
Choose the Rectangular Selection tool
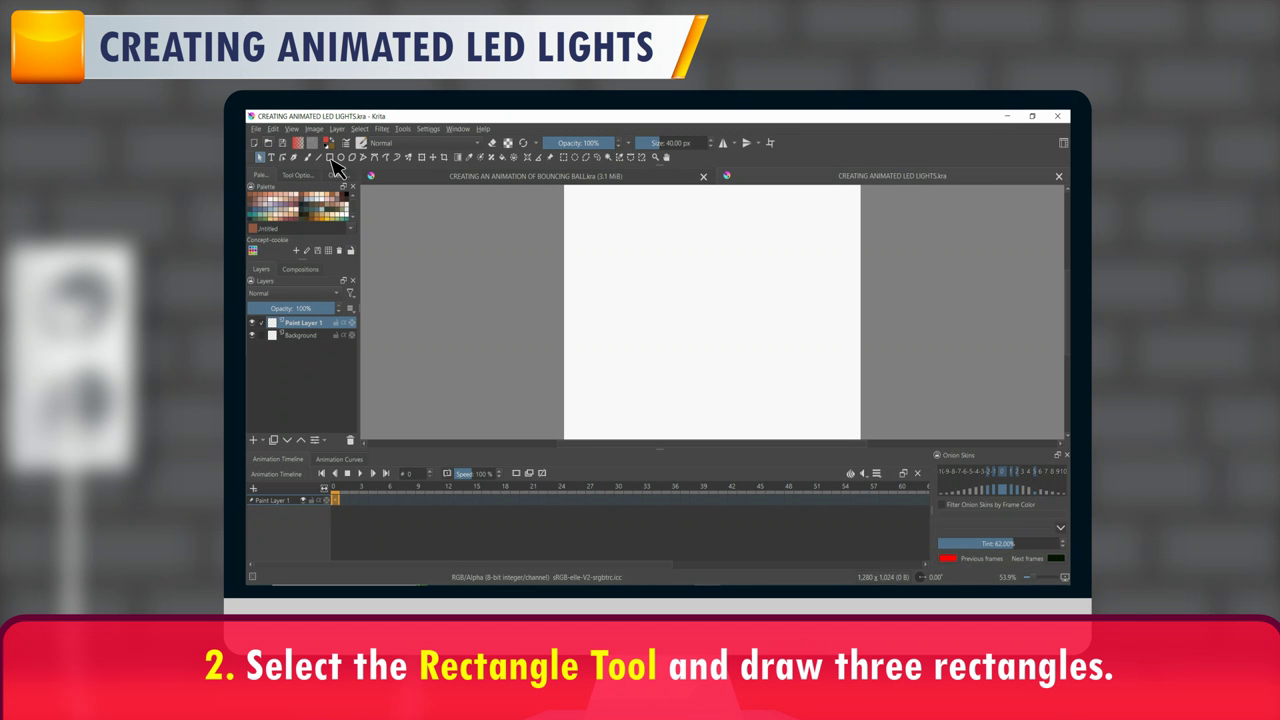click(564, 157)
